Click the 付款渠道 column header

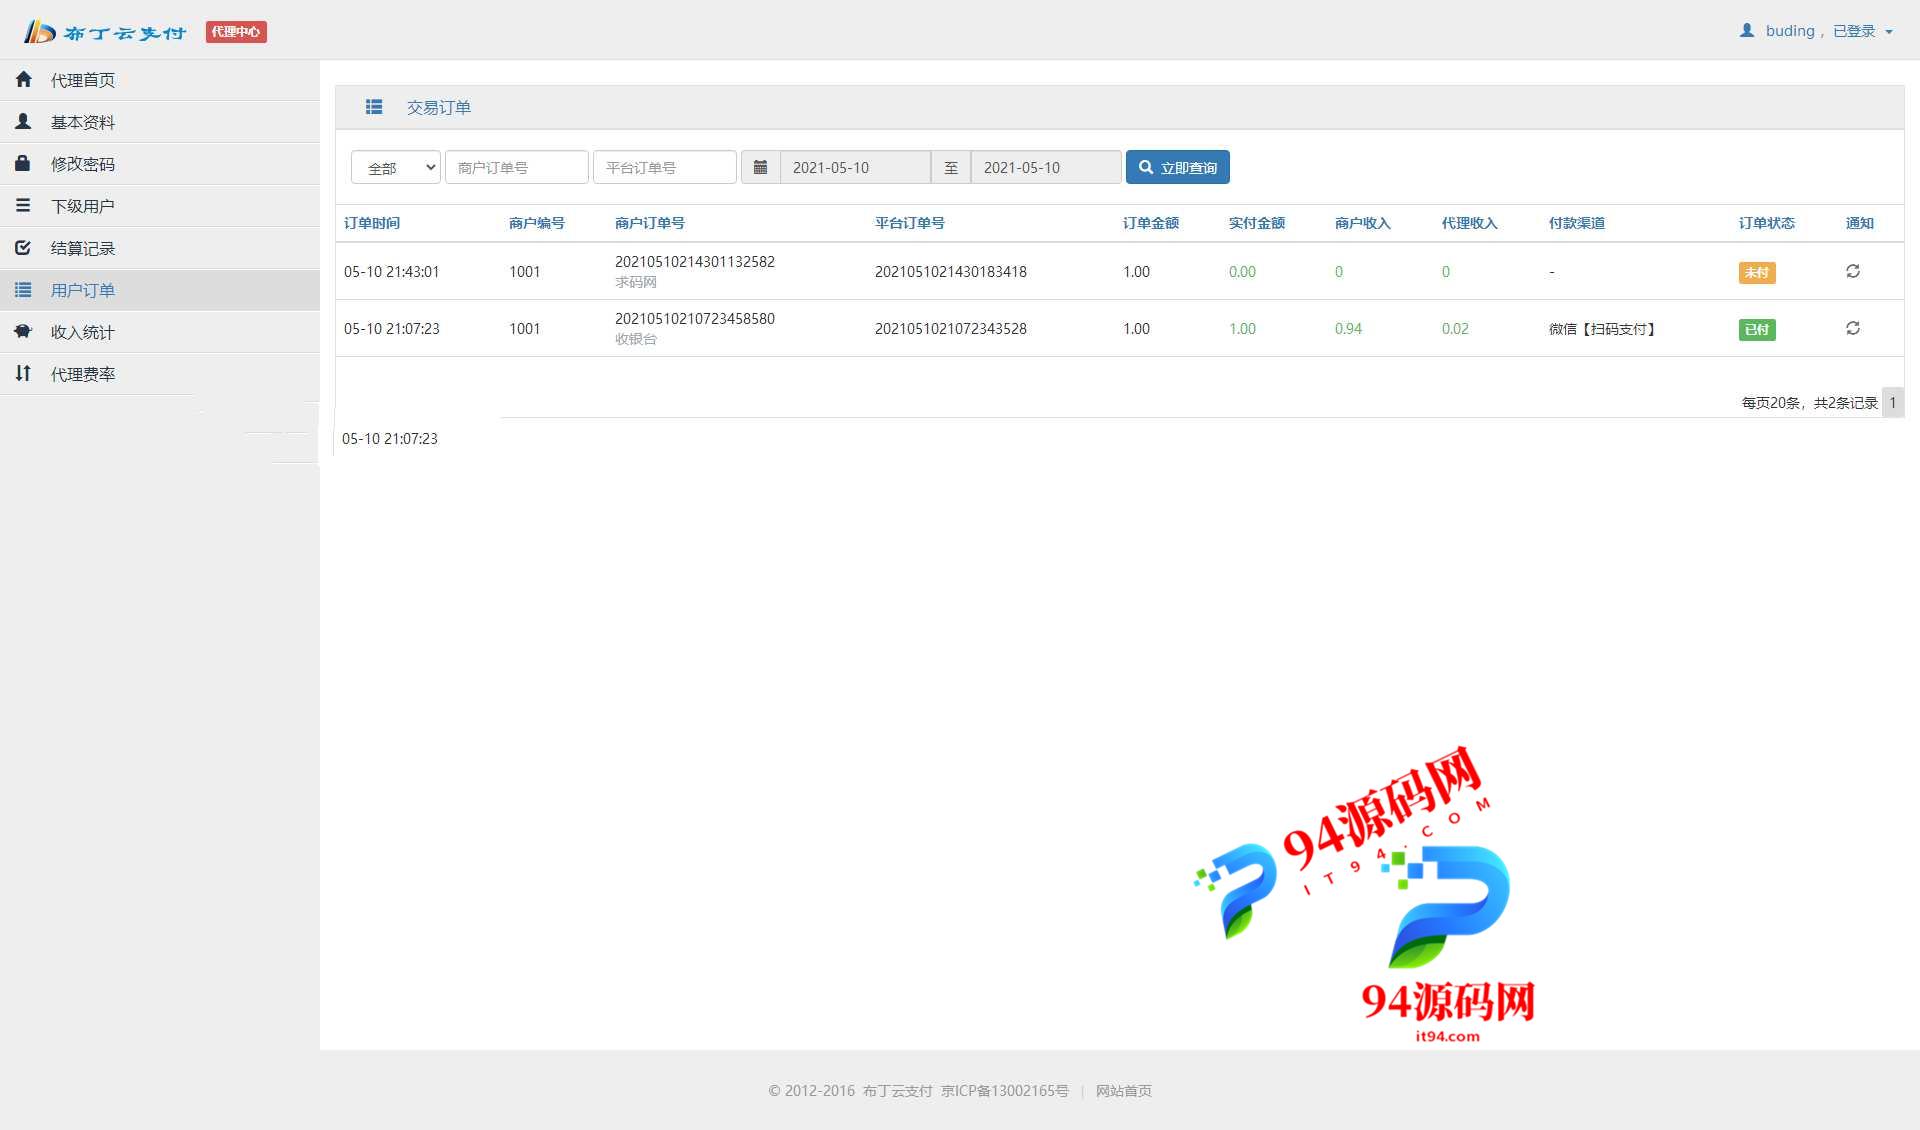click(x=1577, y=223)
